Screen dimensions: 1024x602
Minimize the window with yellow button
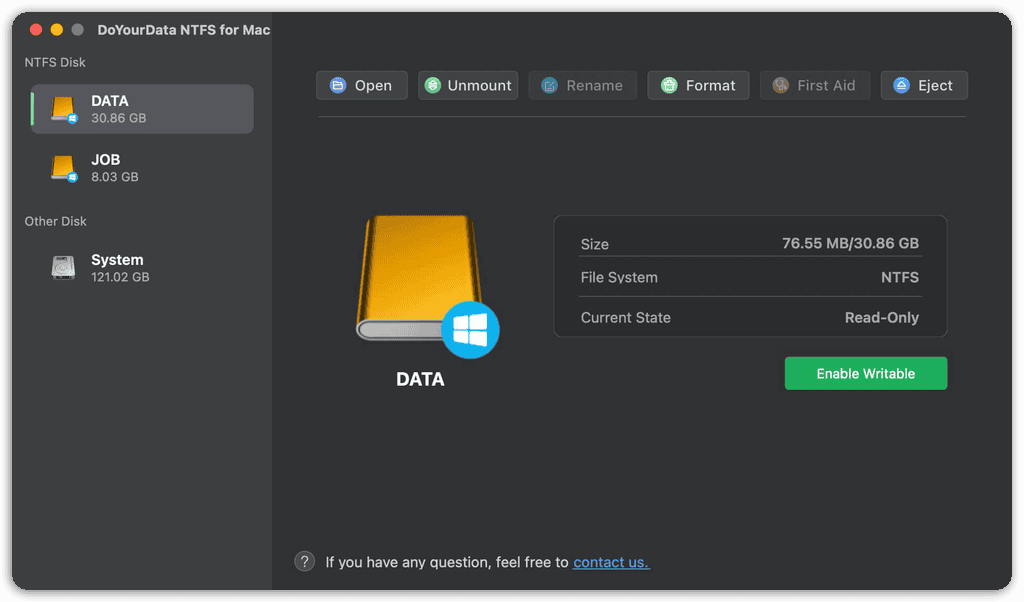[x=57, y=29]
